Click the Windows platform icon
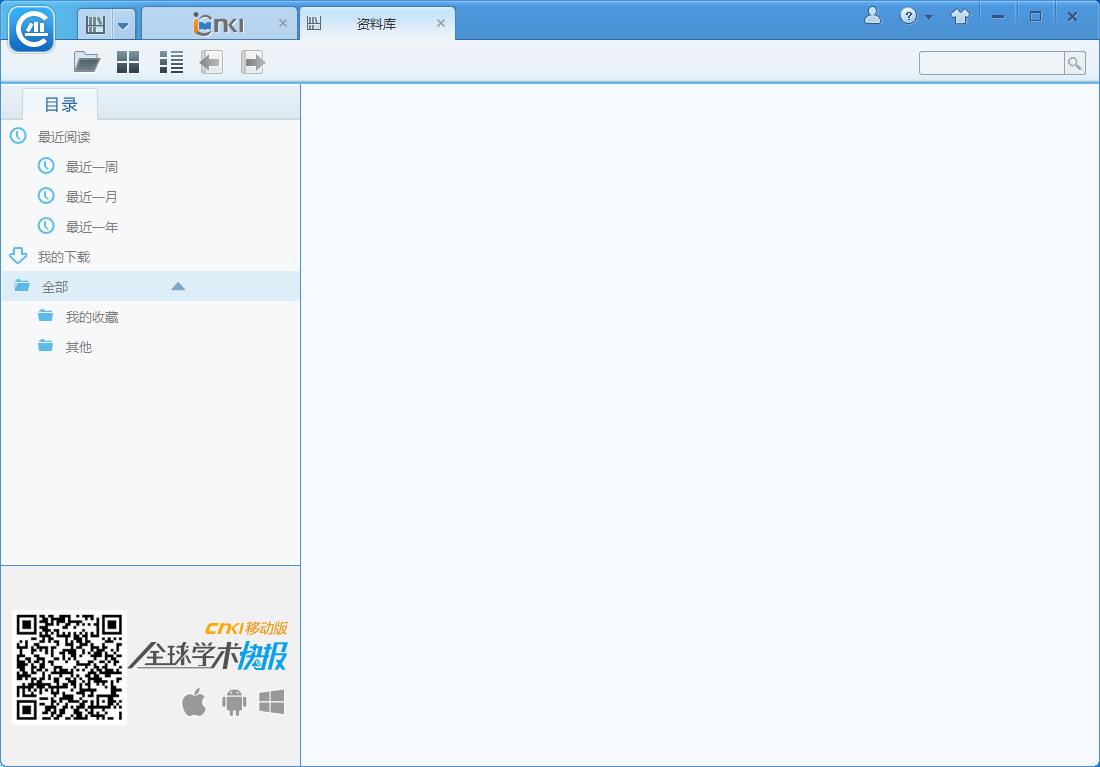 [271, 702]
